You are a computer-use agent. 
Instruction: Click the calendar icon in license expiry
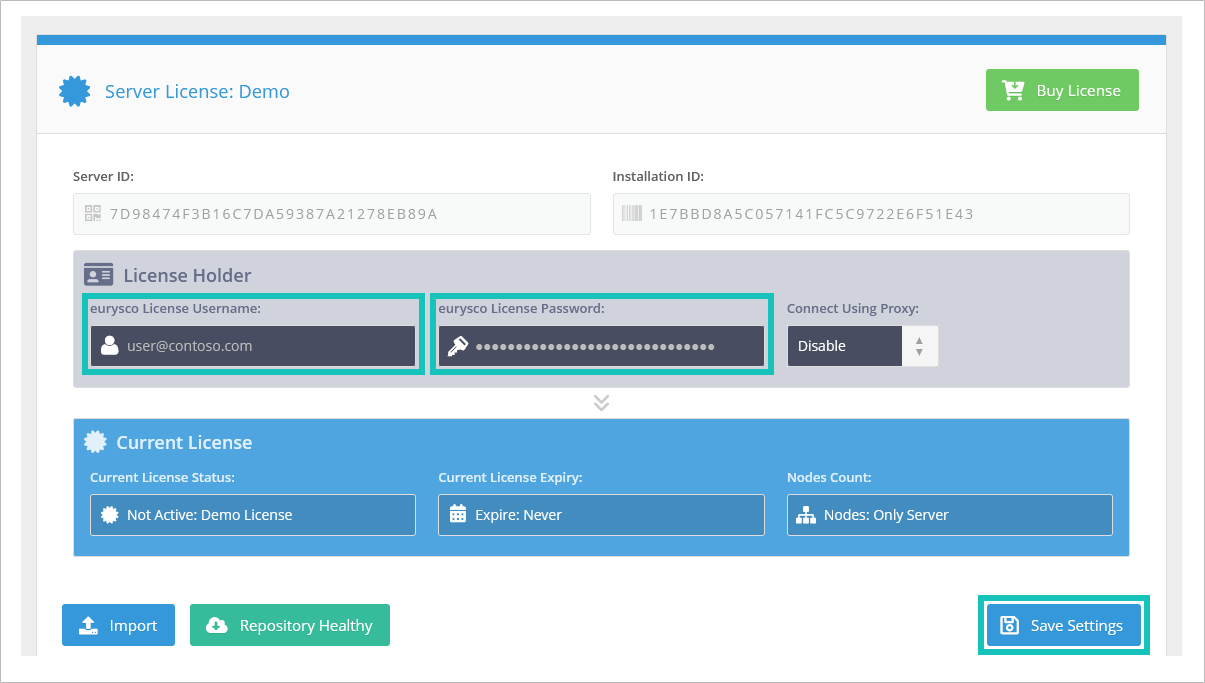(458, 515)
